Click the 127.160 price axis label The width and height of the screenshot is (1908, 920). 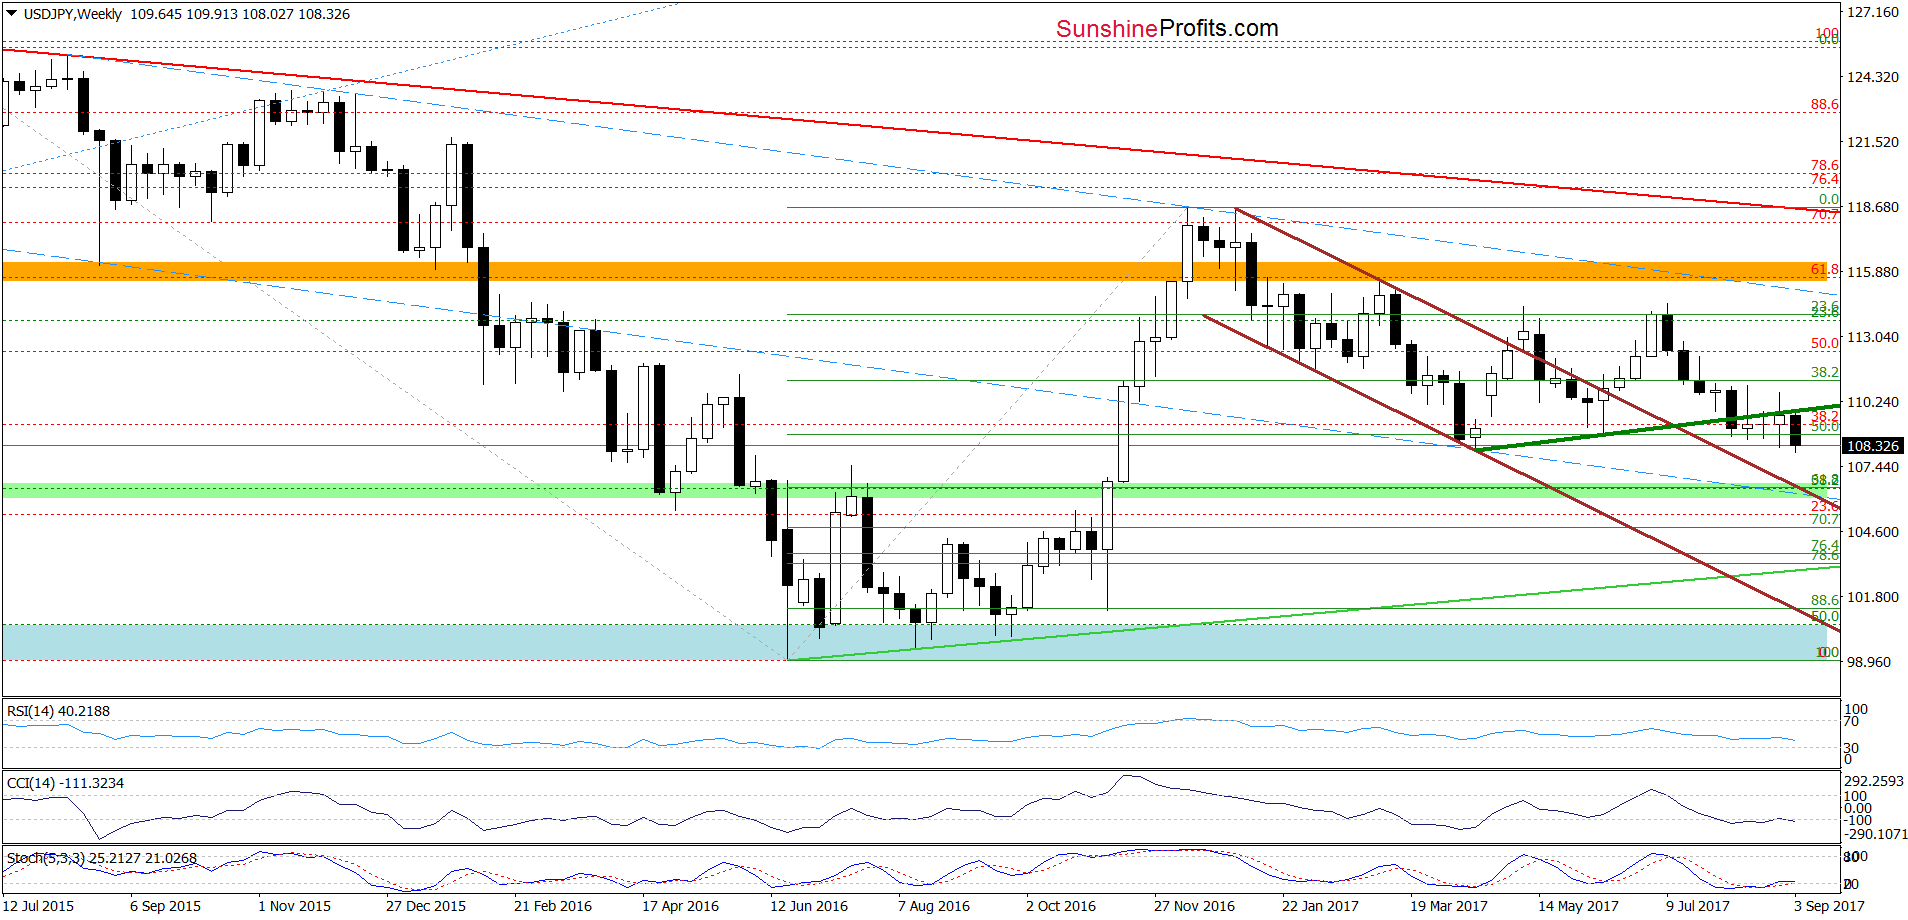(1873, 12)
